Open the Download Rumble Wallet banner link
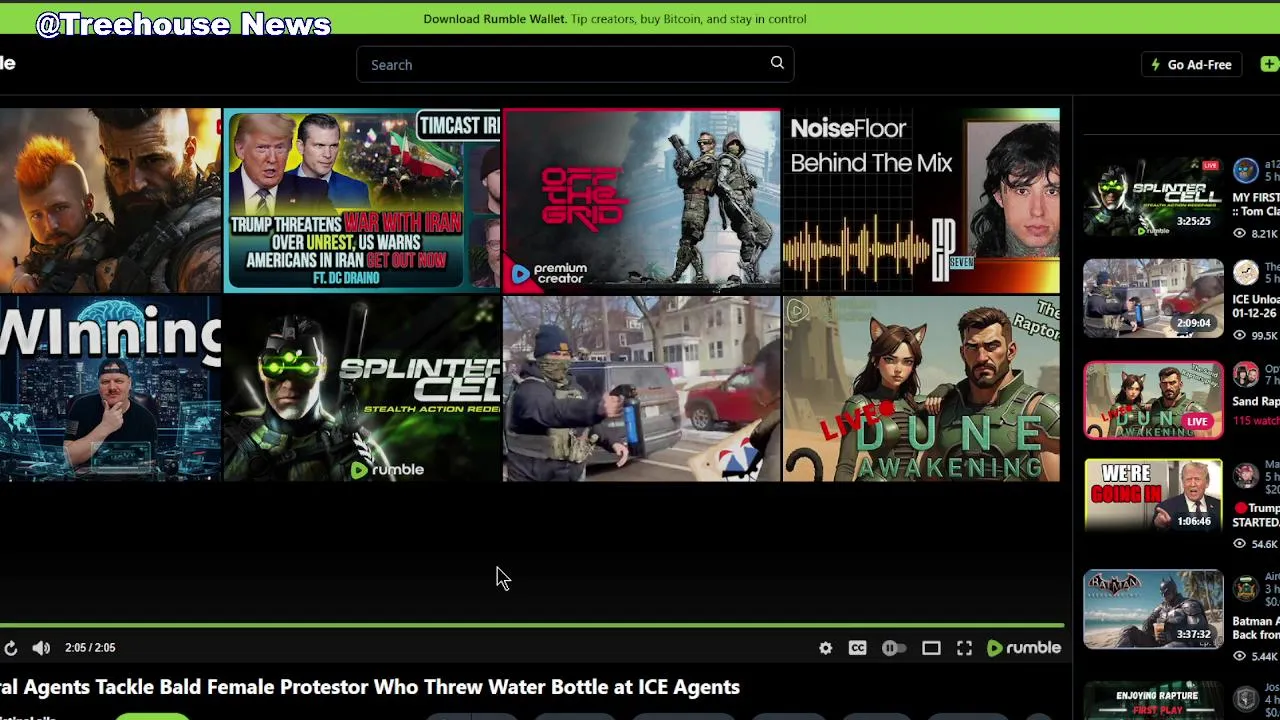The height and width of the screenshot is (720, 1280). tap(614, 18)
